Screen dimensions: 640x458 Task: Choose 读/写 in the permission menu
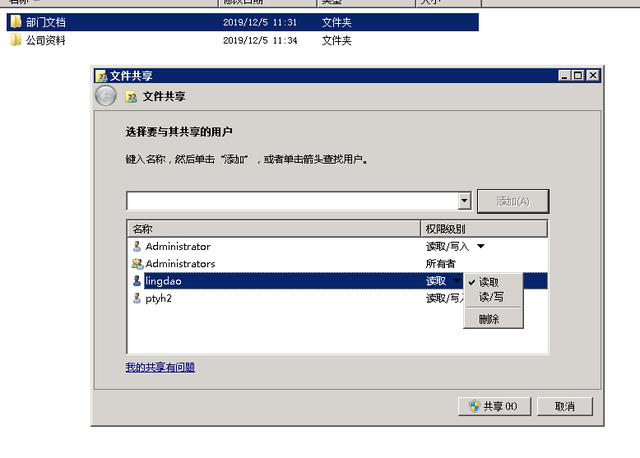pyautogui.click(x=491, y=297)
